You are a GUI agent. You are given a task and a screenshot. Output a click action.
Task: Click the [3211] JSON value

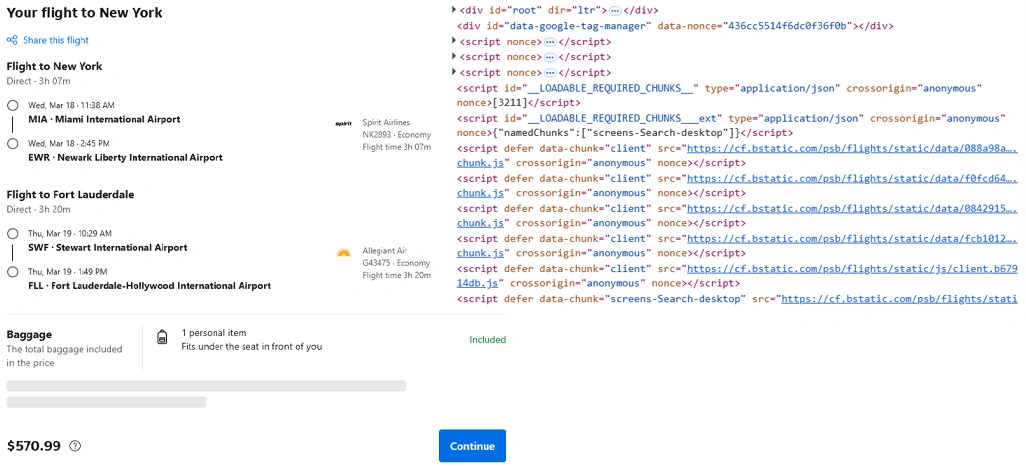pyautogui.click(x=512, y=103)
